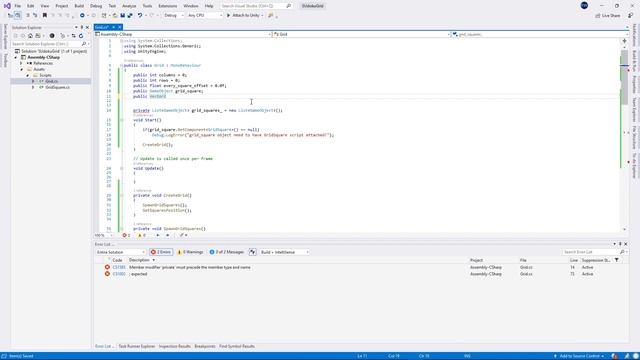Open the Any CPU platform dropdown
640x360 pixels.
tap(205, 16)
